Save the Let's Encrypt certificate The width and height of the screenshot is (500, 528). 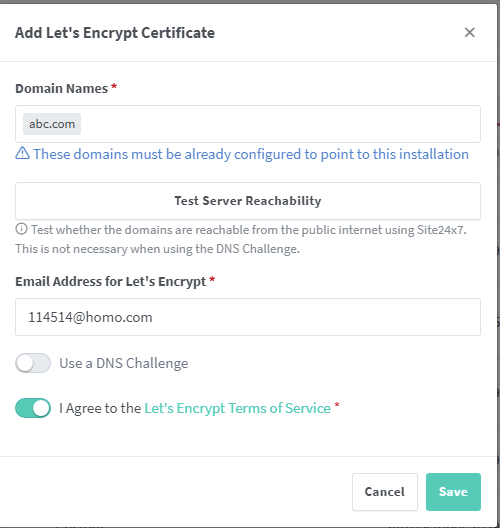pos(453,492)
